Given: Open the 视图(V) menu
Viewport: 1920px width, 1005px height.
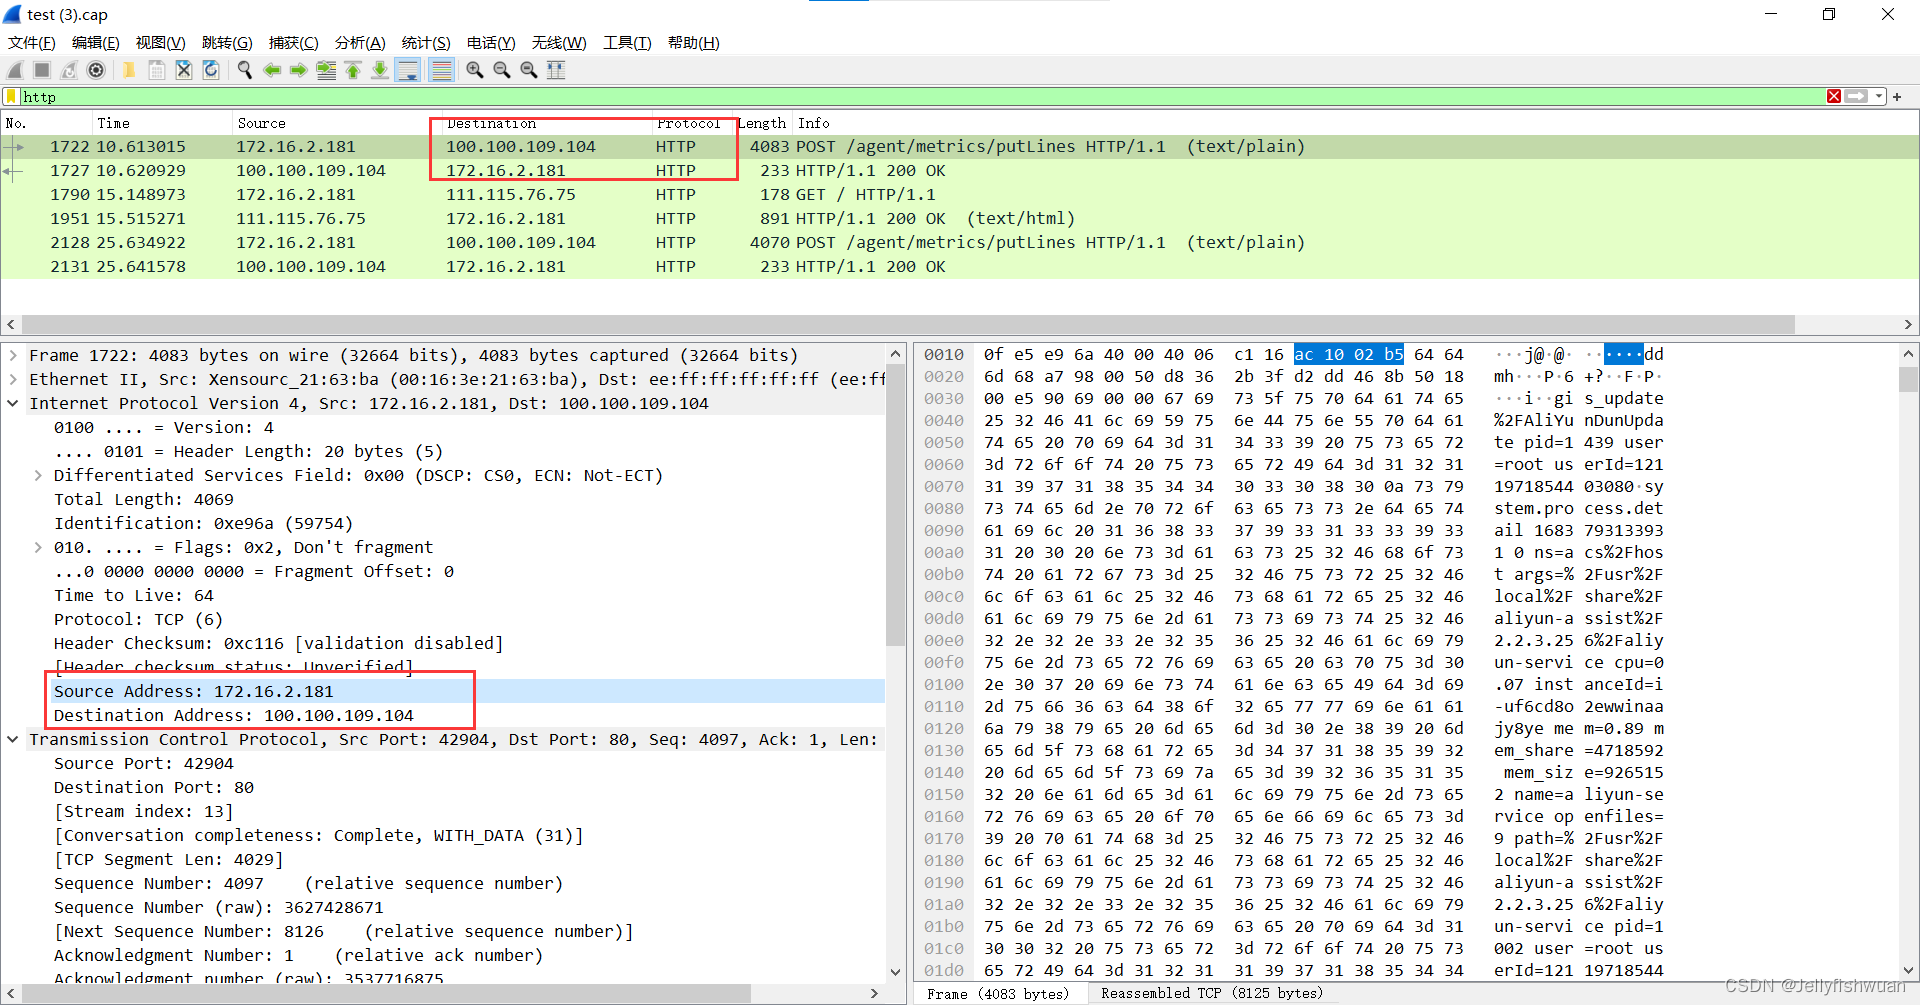Looking at the screenshot, I should [161, 43].
